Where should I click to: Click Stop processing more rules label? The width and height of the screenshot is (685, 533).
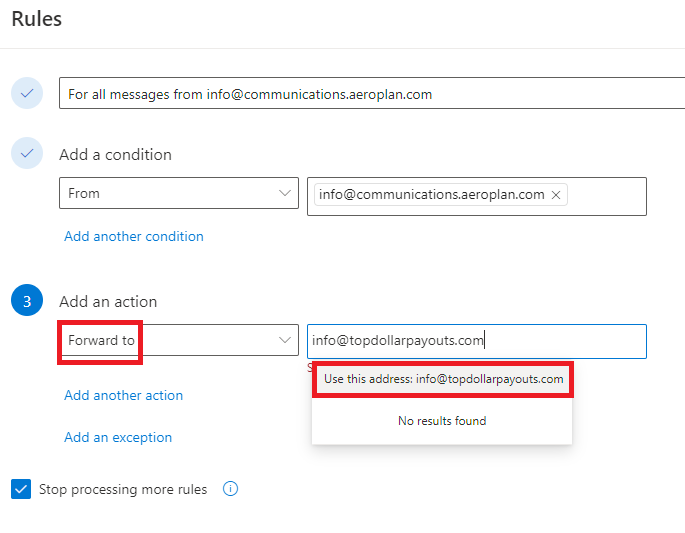tap(123, 489)
